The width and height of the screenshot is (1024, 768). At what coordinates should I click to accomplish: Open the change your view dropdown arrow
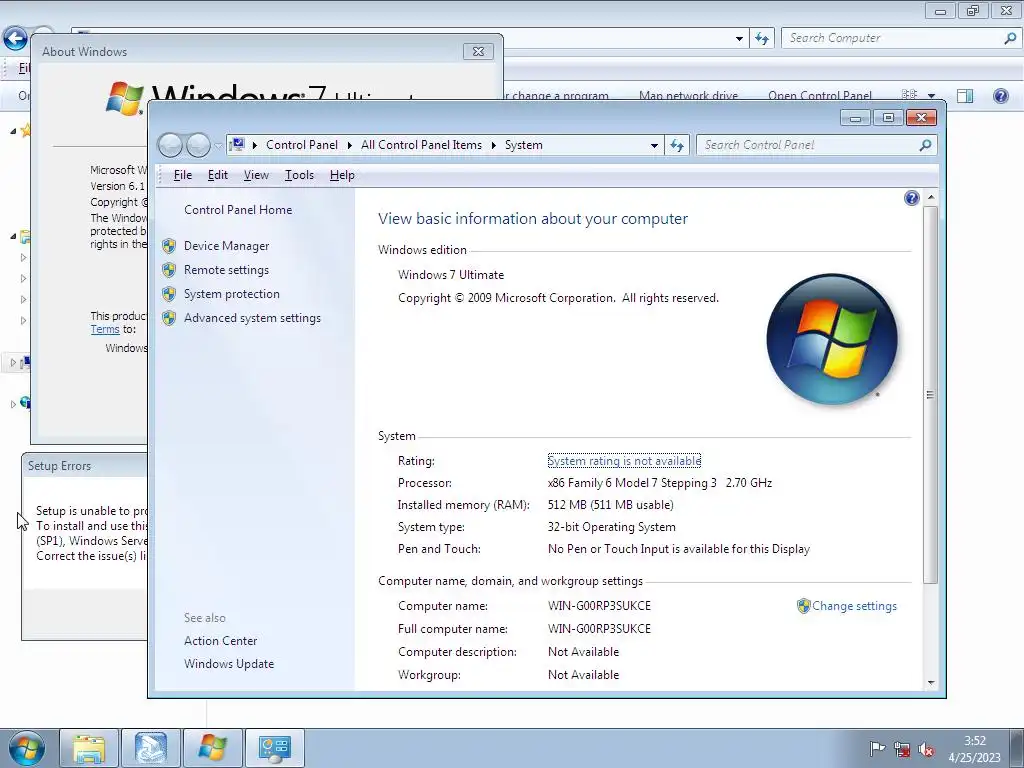(931, 96)
